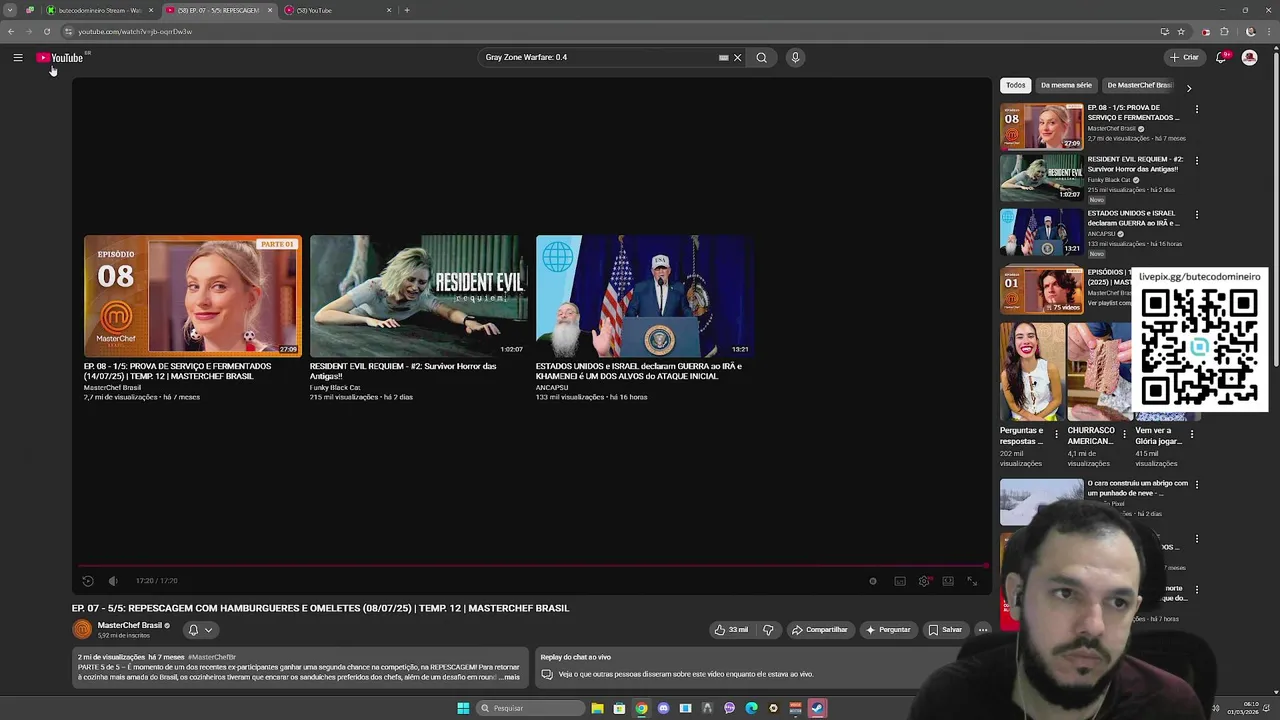Click the Compartilhar share button
The height and width of the screenshot is (720, 1280).
click(x=819, y=630)
